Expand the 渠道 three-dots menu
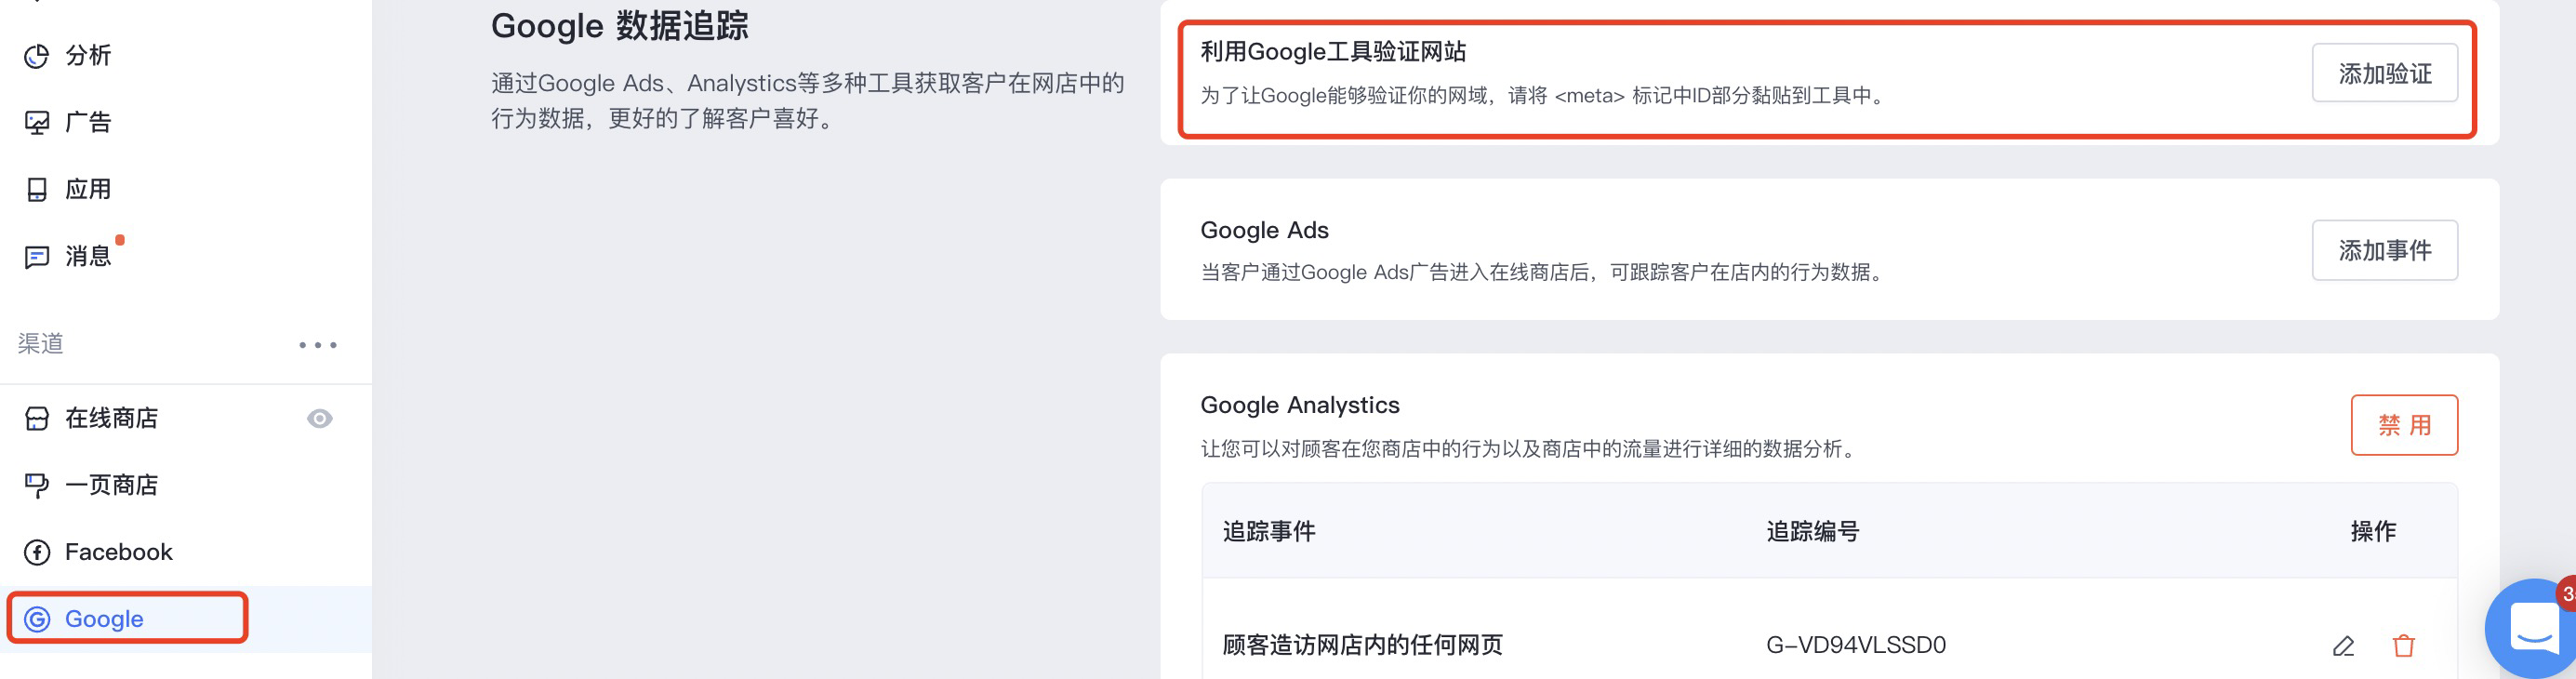The height and width of the screenshot is (679, 2576). (x=318, y=345)
